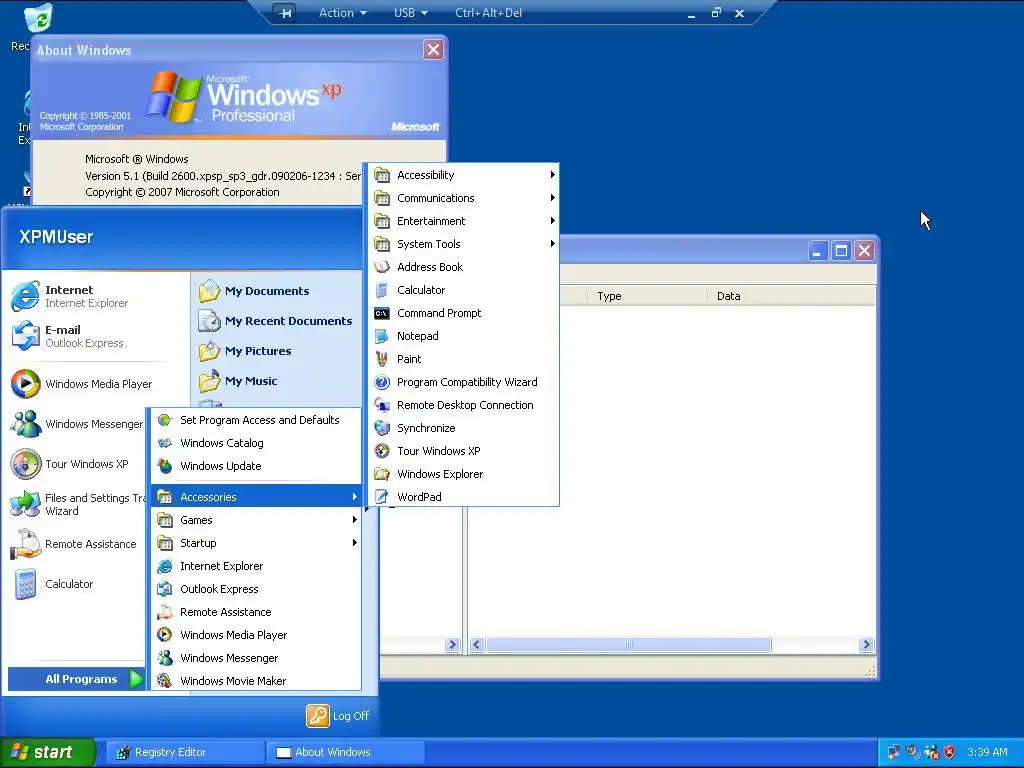Click Registry Editor horizontal scrollbar thumb

[628, 645]
